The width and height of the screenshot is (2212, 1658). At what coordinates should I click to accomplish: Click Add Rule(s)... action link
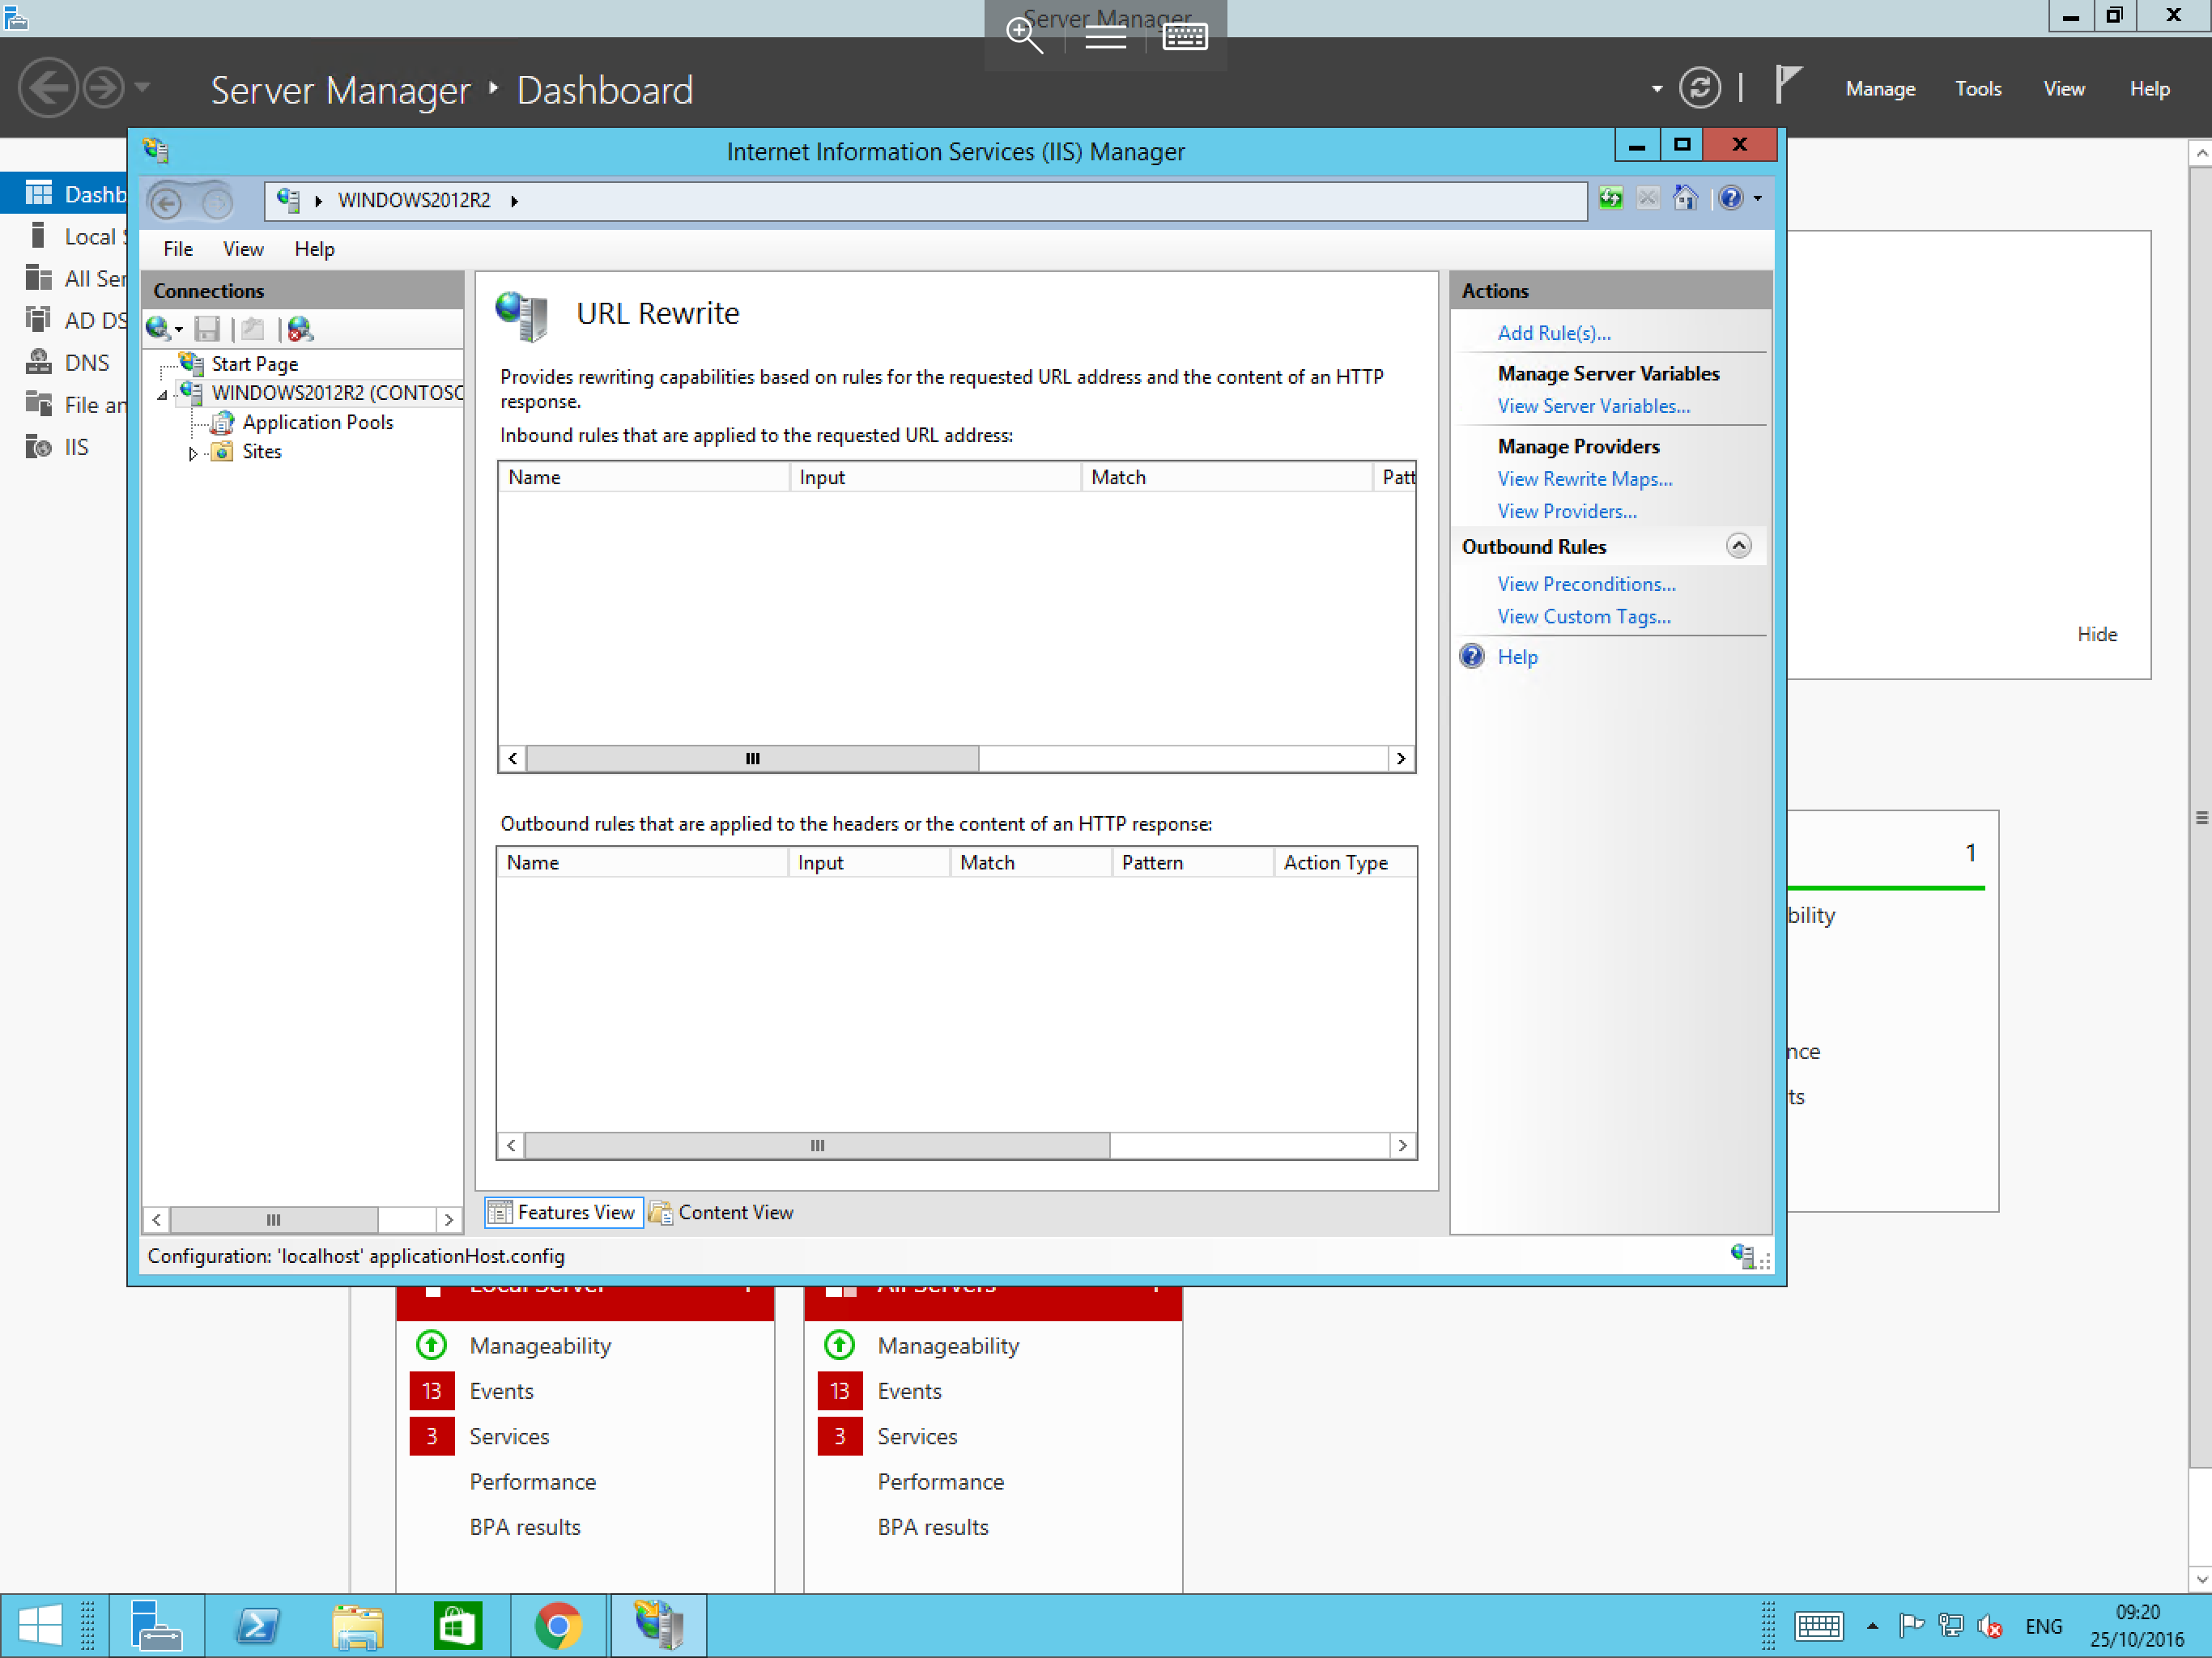1554,333
